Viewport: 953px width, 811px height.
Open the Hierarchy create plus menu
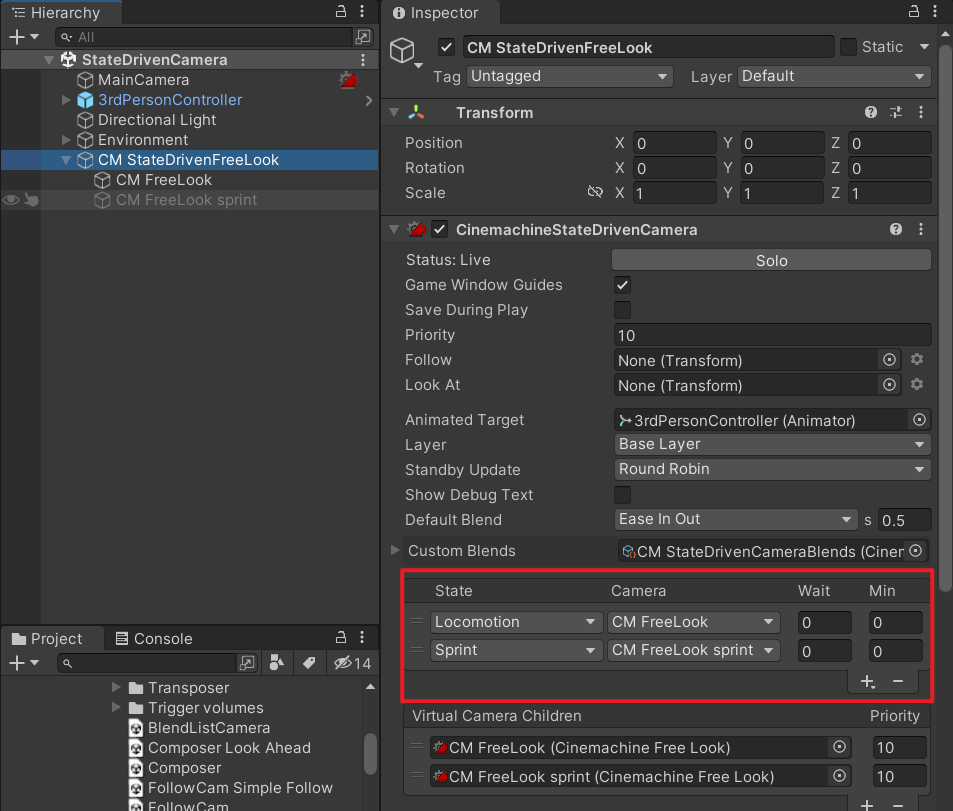pos(24,37)
